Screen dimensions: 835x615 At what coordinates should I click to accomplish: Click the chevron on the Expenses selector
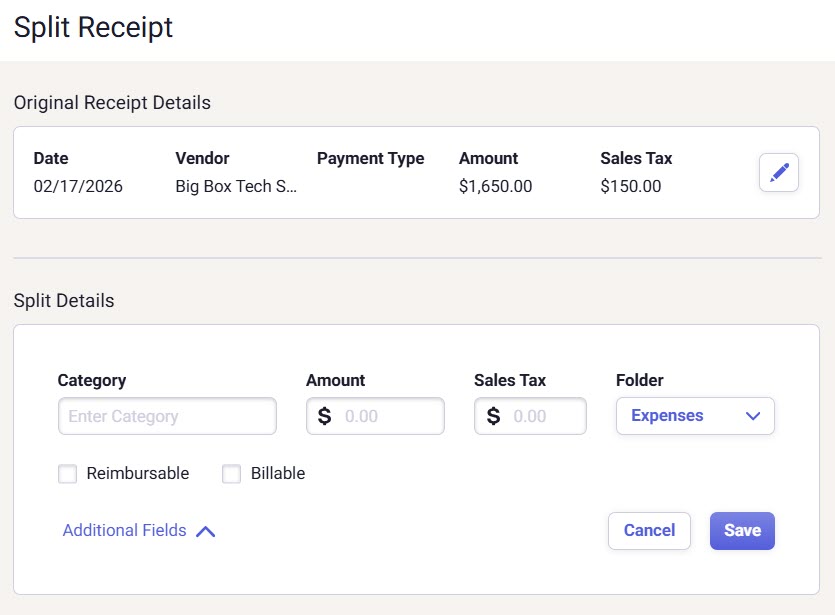click(x=753, y=416)
